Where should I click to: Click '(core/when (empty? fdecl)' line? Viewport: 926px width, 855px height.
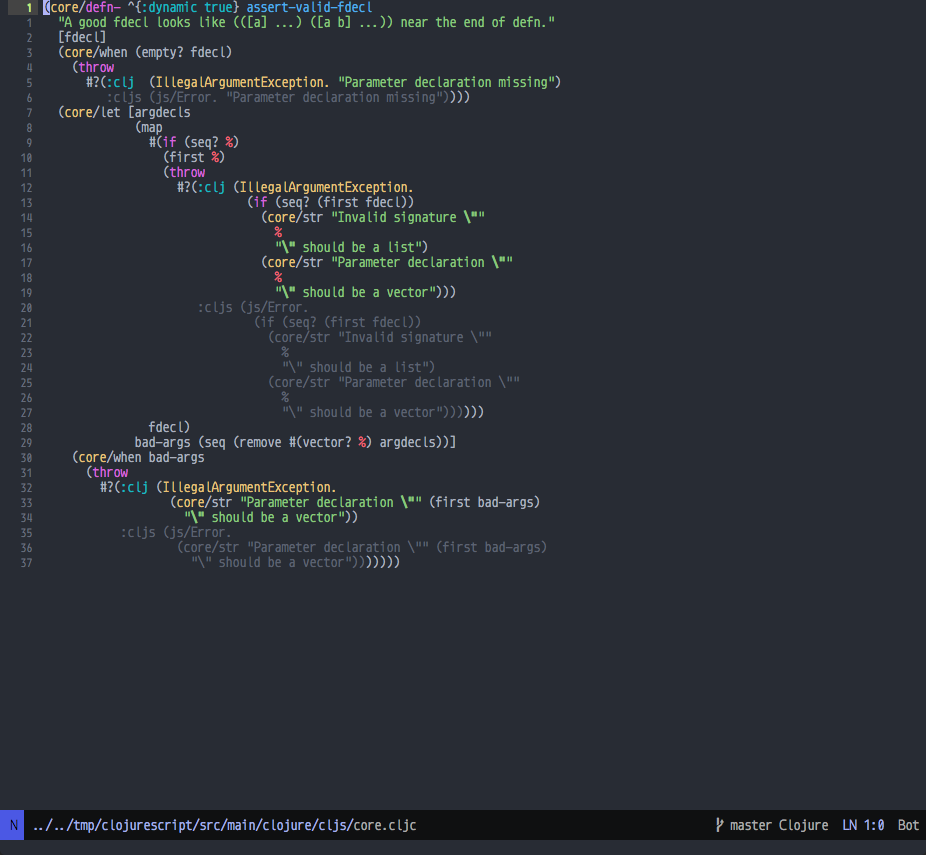(x=145, y=53)
